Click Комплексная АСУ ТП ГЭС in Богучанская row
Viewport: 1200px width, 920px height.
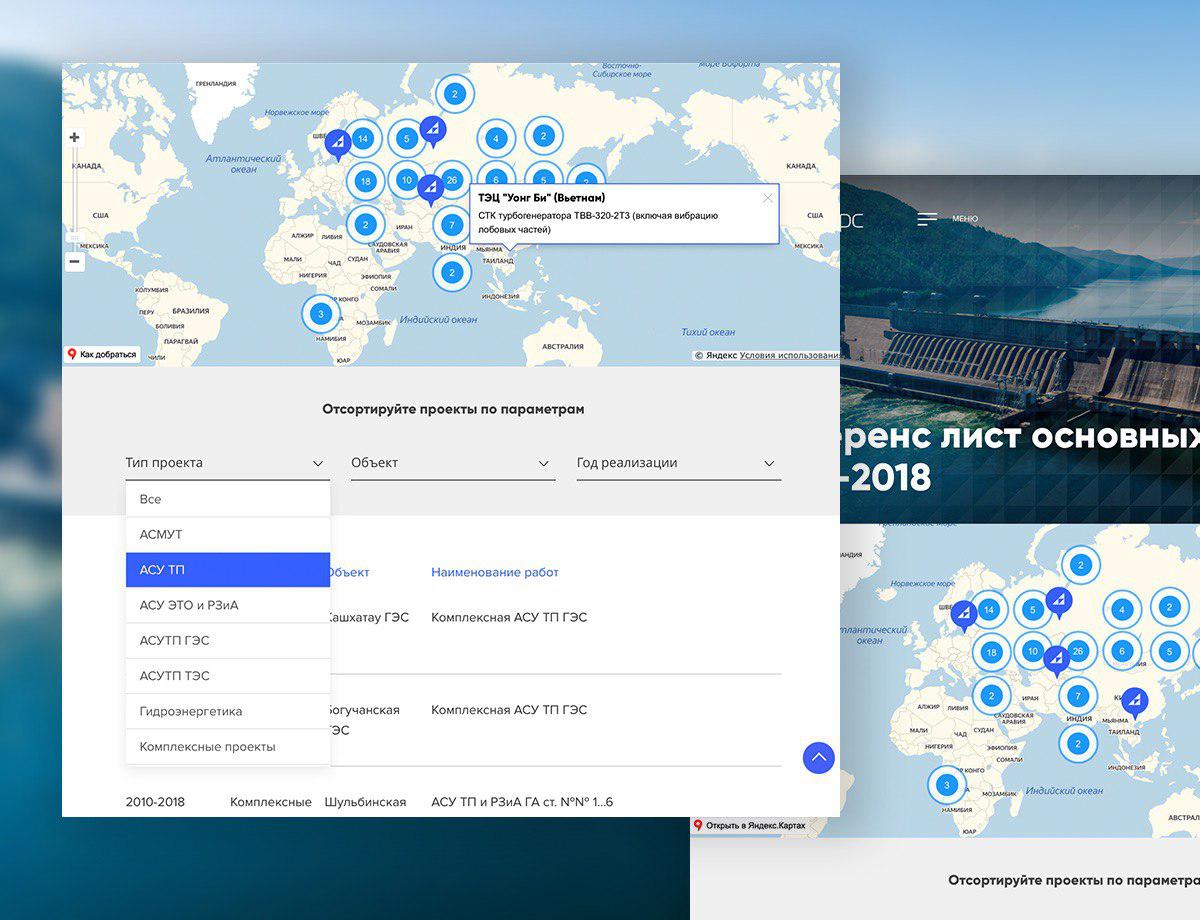(x=509, y=710)
